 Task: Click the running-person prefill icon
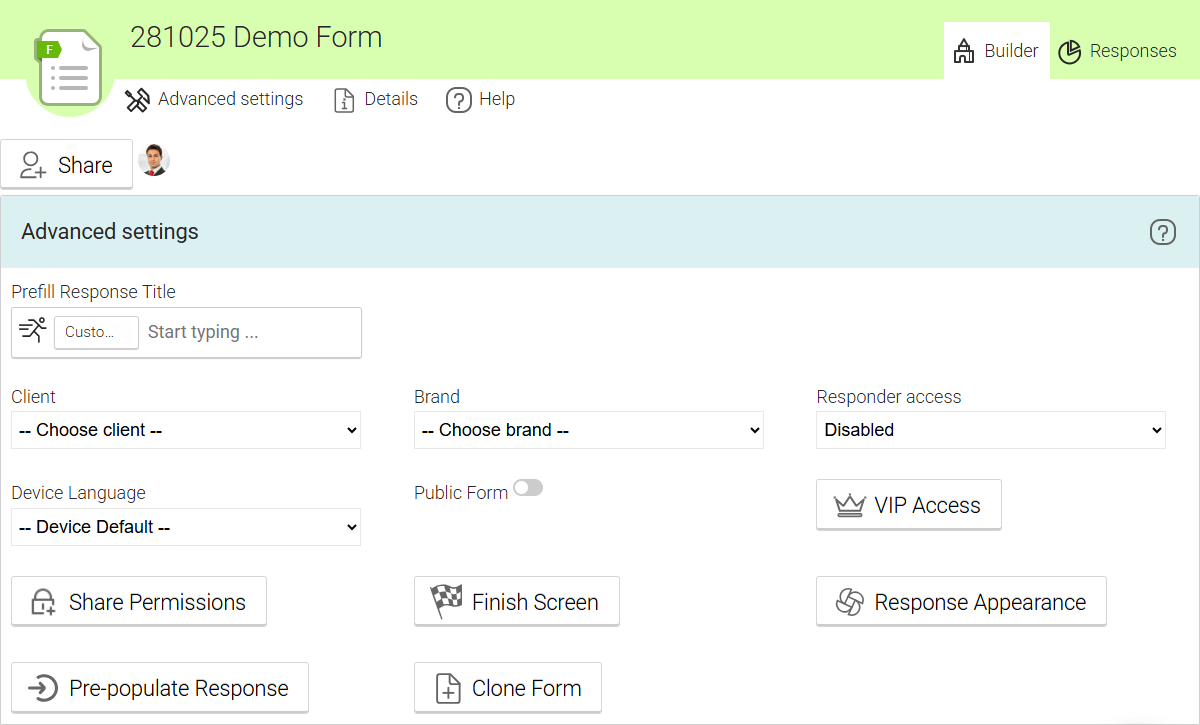33,331
